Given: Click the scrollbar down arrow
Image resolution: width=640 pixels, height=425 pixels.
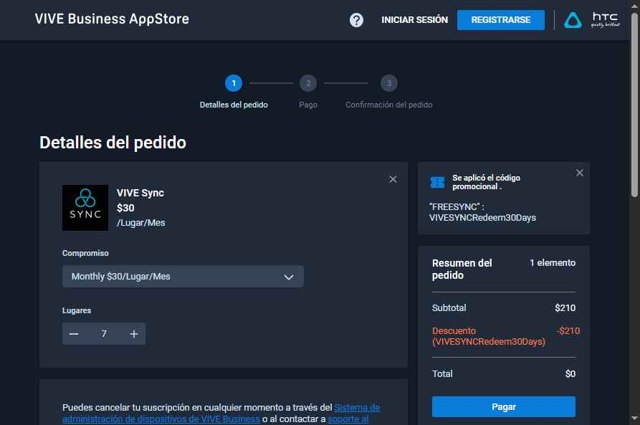Looking at the screenshot, I should (635, 418).
